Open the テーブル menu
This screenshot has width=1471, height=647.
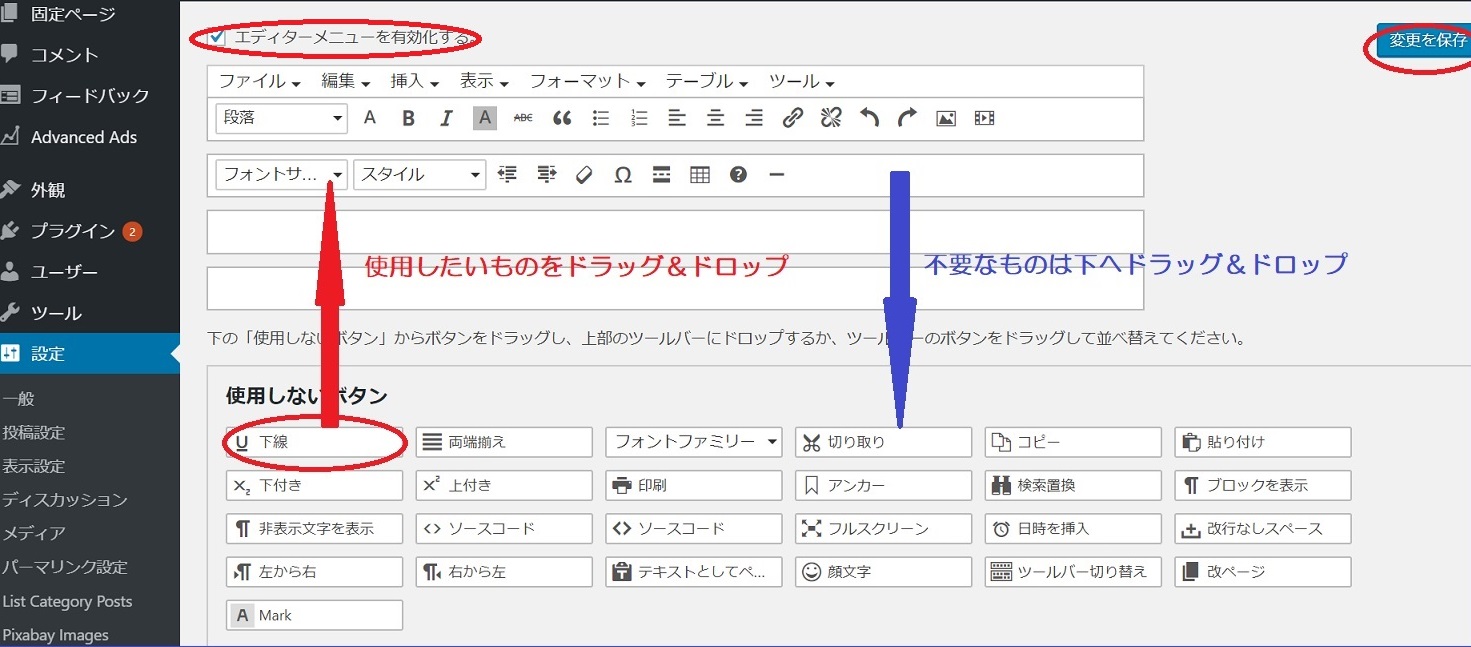706,81
